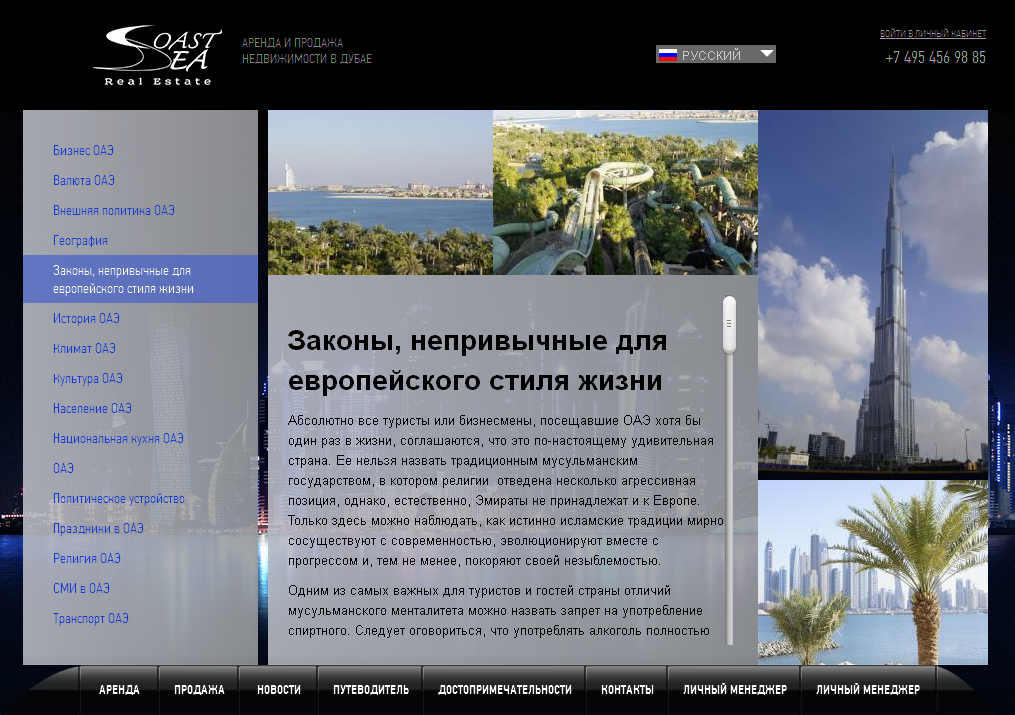Click the slogan Аренда и продажа недвижимости
The image size is (1015, 715).
point(307,50)
